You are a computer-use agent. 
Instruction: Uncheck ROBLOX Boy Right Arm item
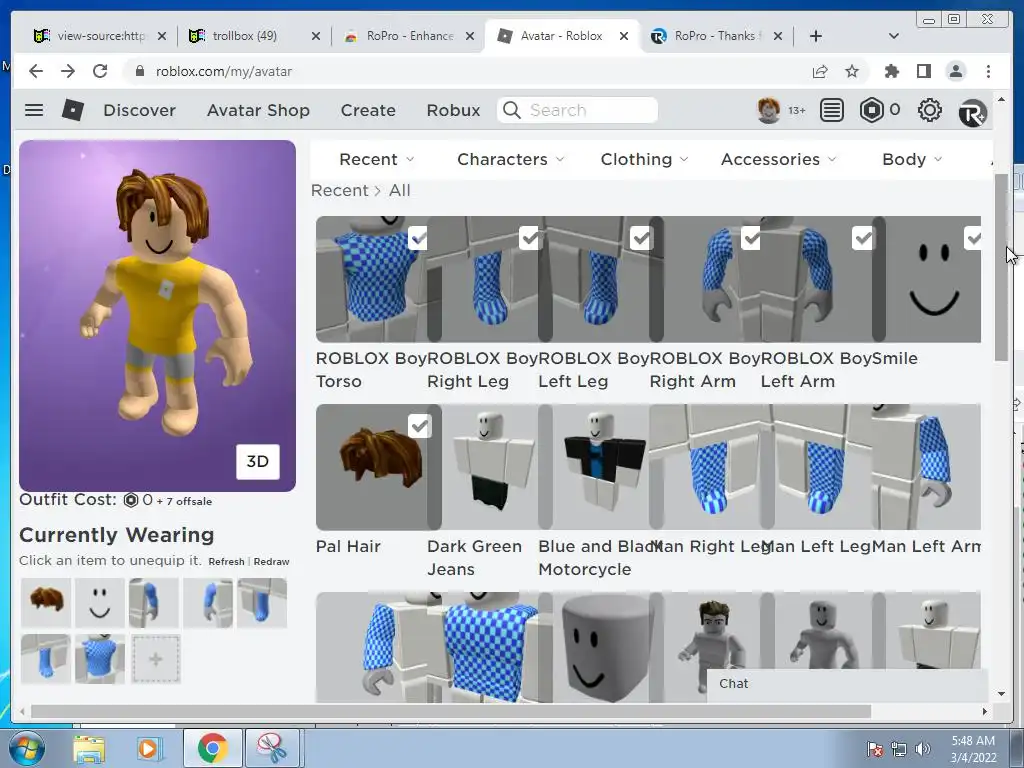(751, 238)
